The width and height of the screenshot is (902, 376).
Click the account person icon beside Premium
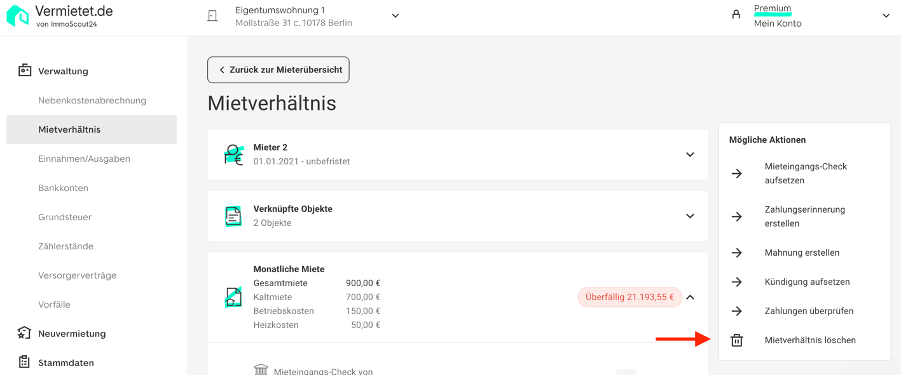pos(736,16)
